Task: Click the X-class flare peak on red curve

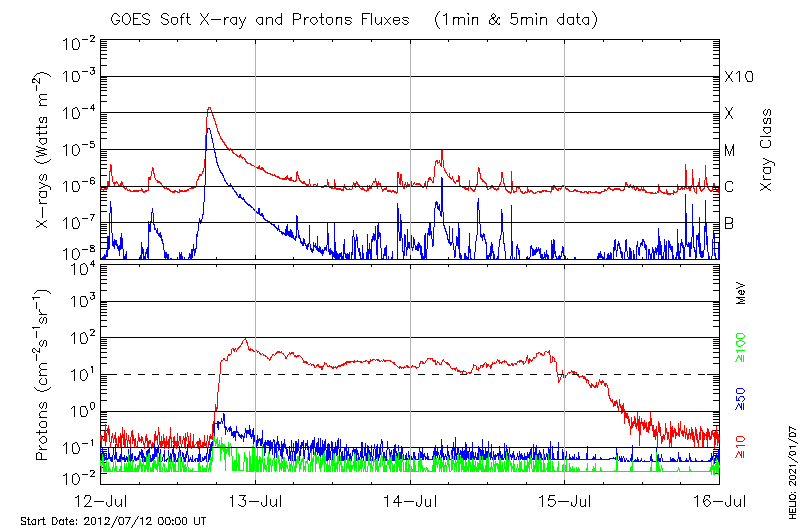Action: [x=209, y=108]
